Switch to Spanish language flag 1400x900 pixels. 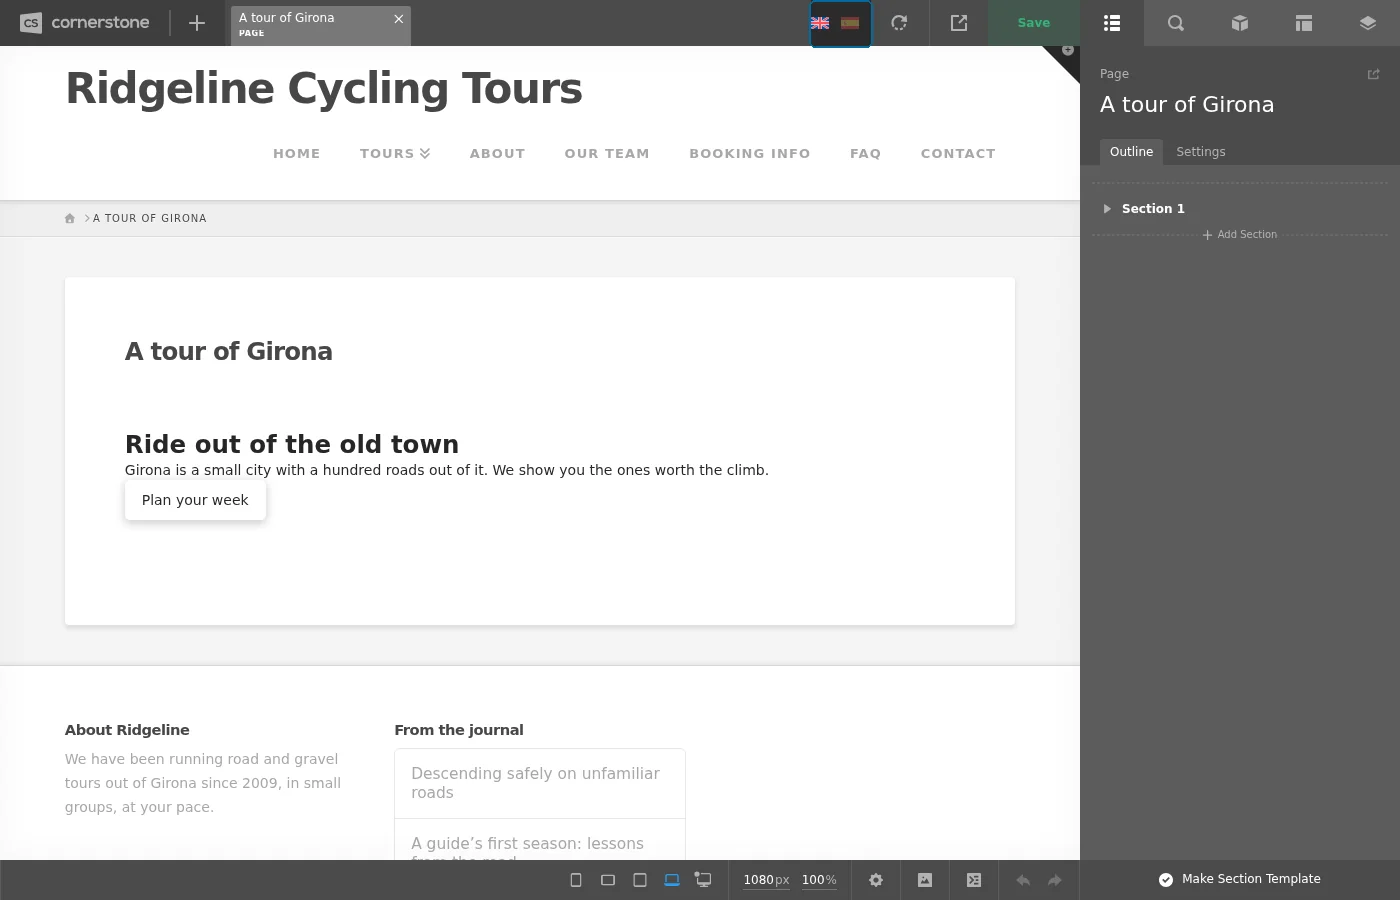(x=850, y=23)
